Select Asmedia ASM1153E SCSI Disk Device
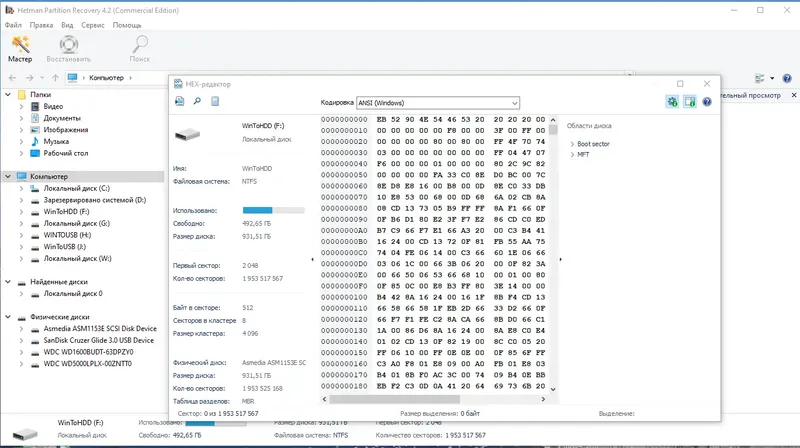800x448 pixels. click(99, 329)
